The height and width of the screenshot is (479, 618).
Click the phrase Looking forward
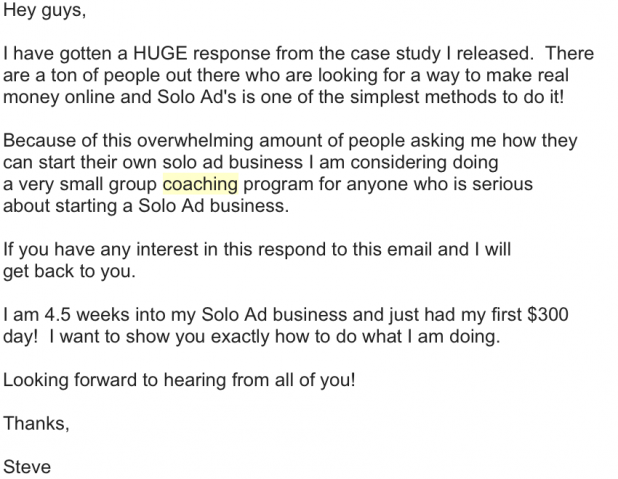coord(70,380)
